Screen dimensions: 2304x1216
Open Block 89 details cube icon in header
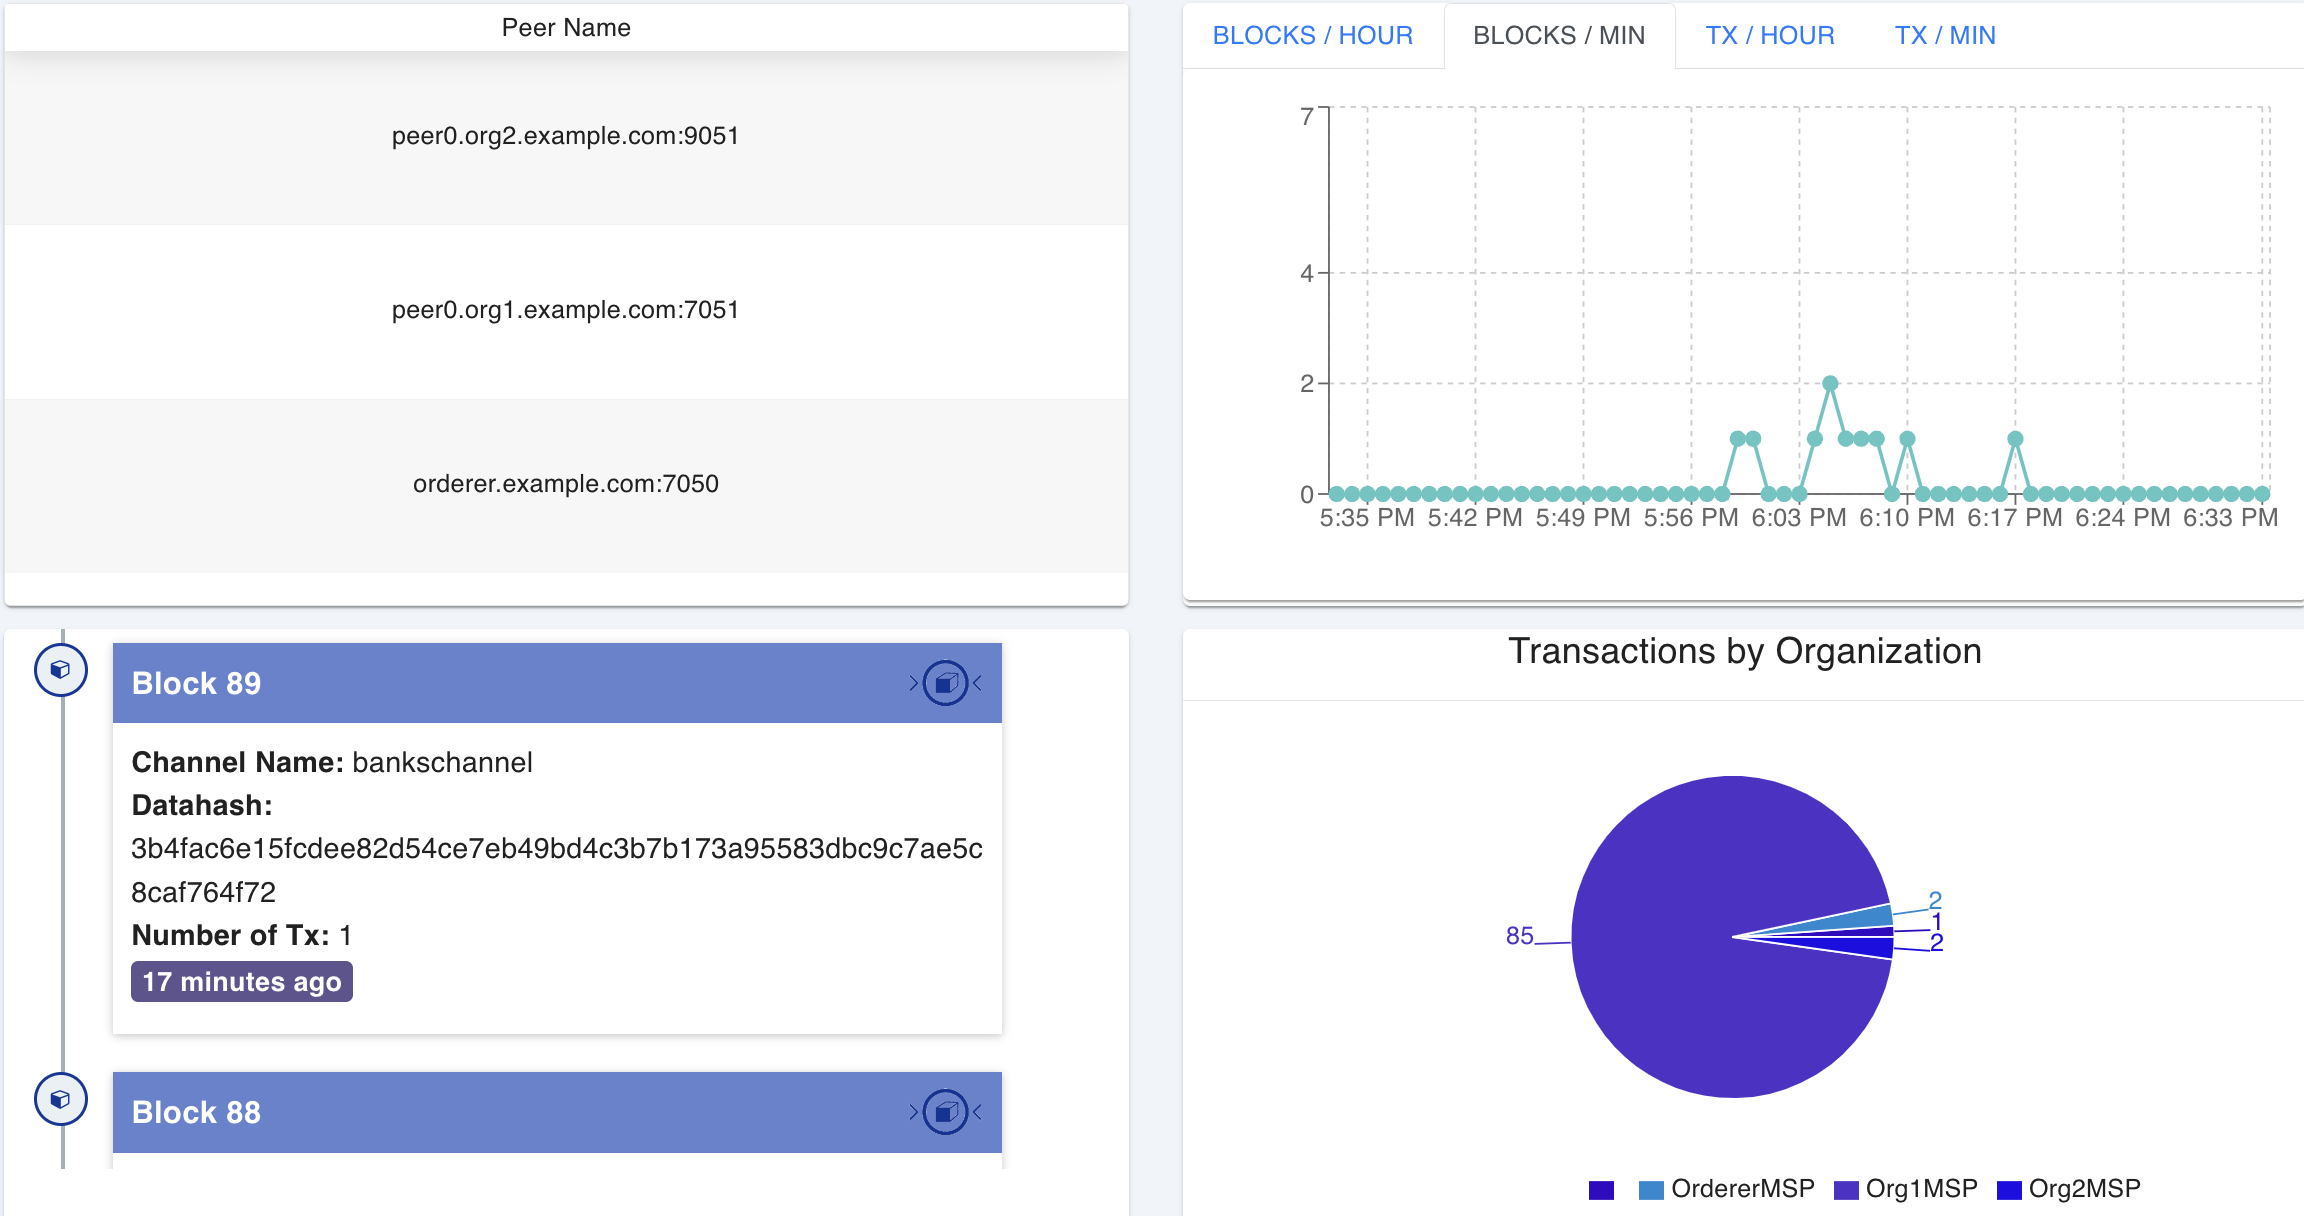[945, 683]
